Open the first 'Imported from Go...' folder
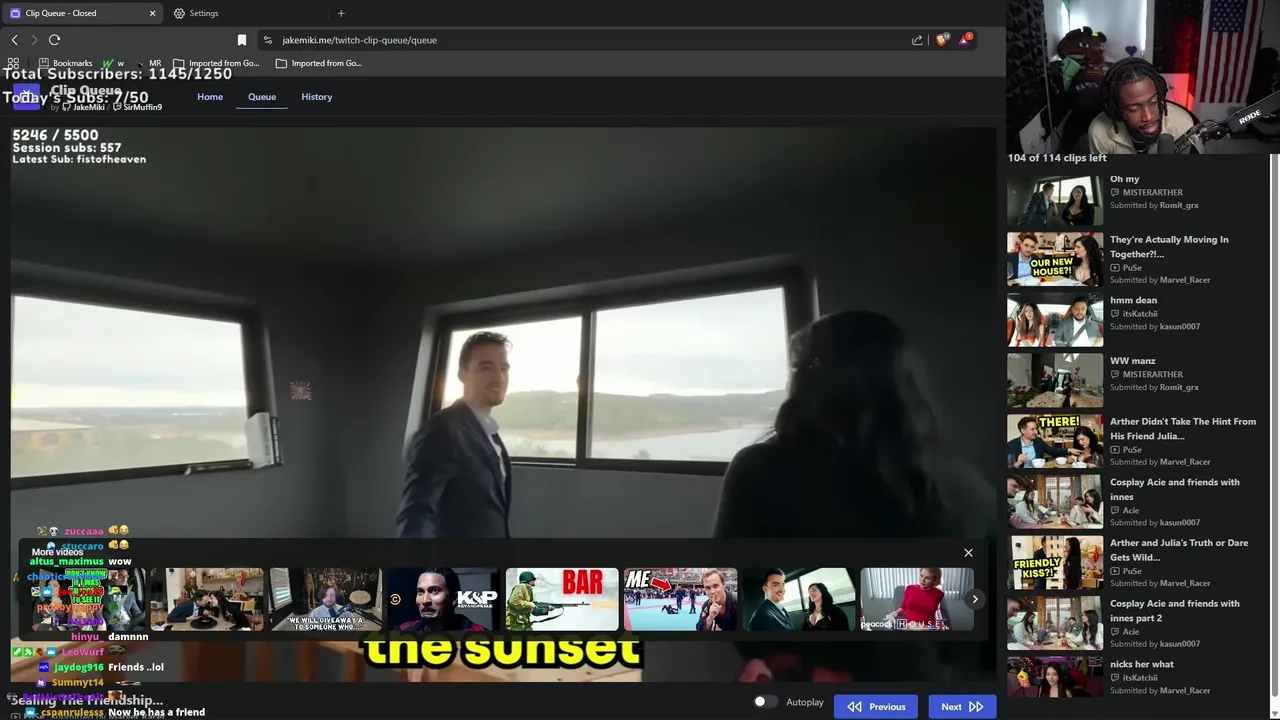This screenshot has height=720, width=1280. point(216,63)
